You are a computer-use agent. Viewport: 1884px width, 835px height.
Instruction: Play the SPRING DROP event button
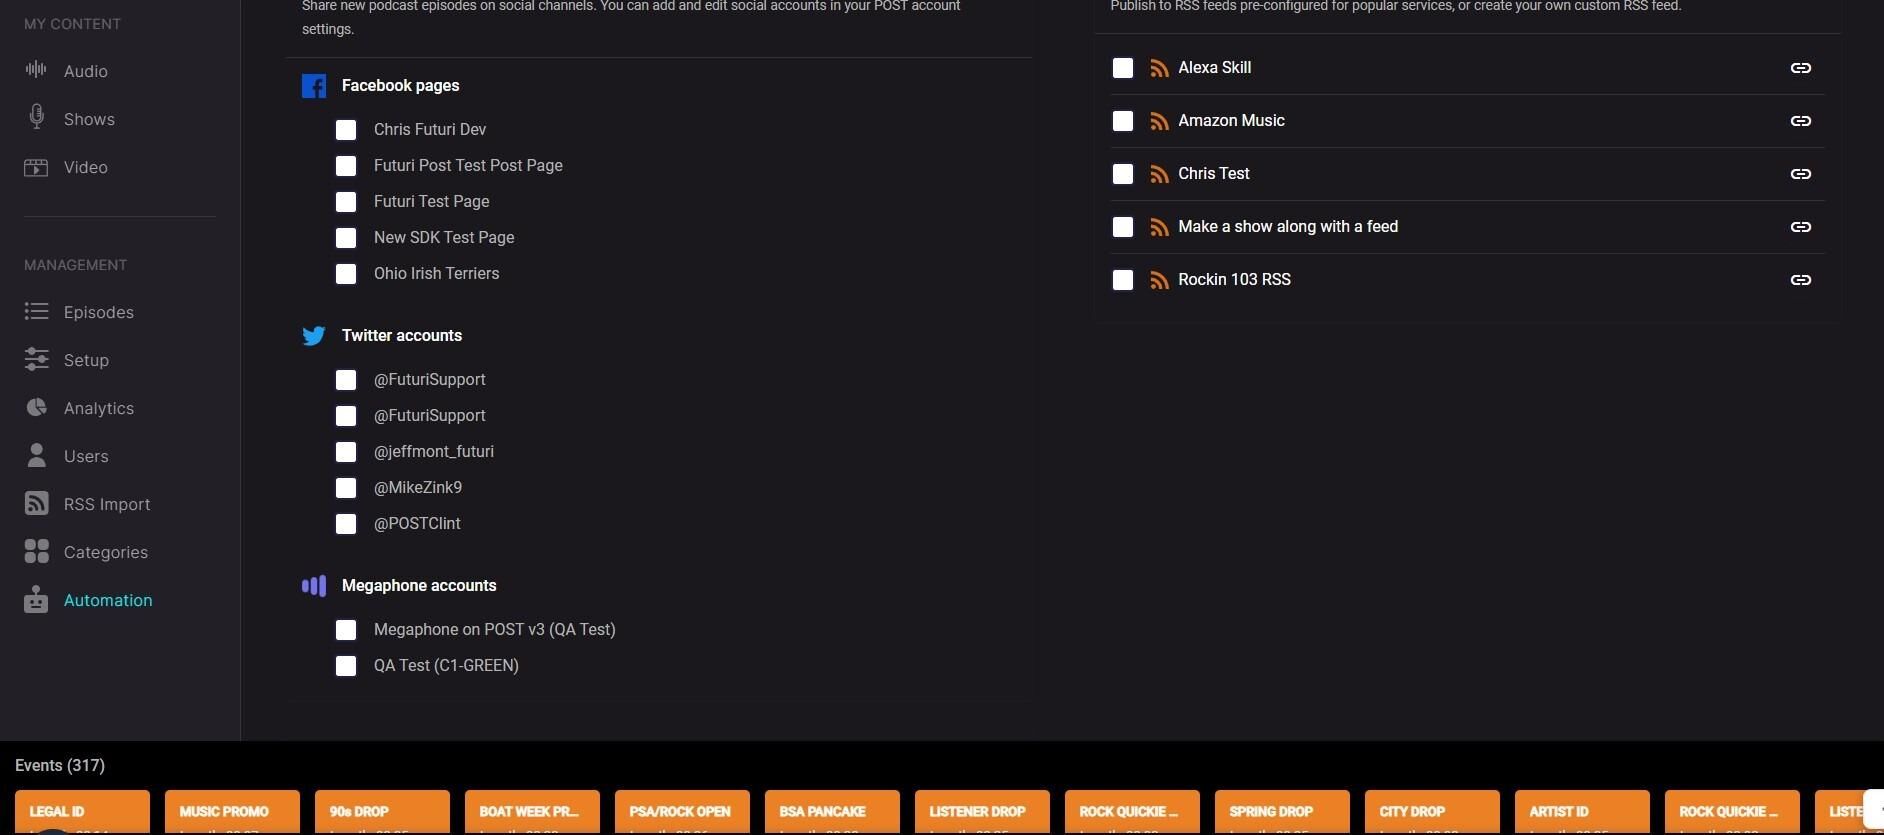[1282, 812]
